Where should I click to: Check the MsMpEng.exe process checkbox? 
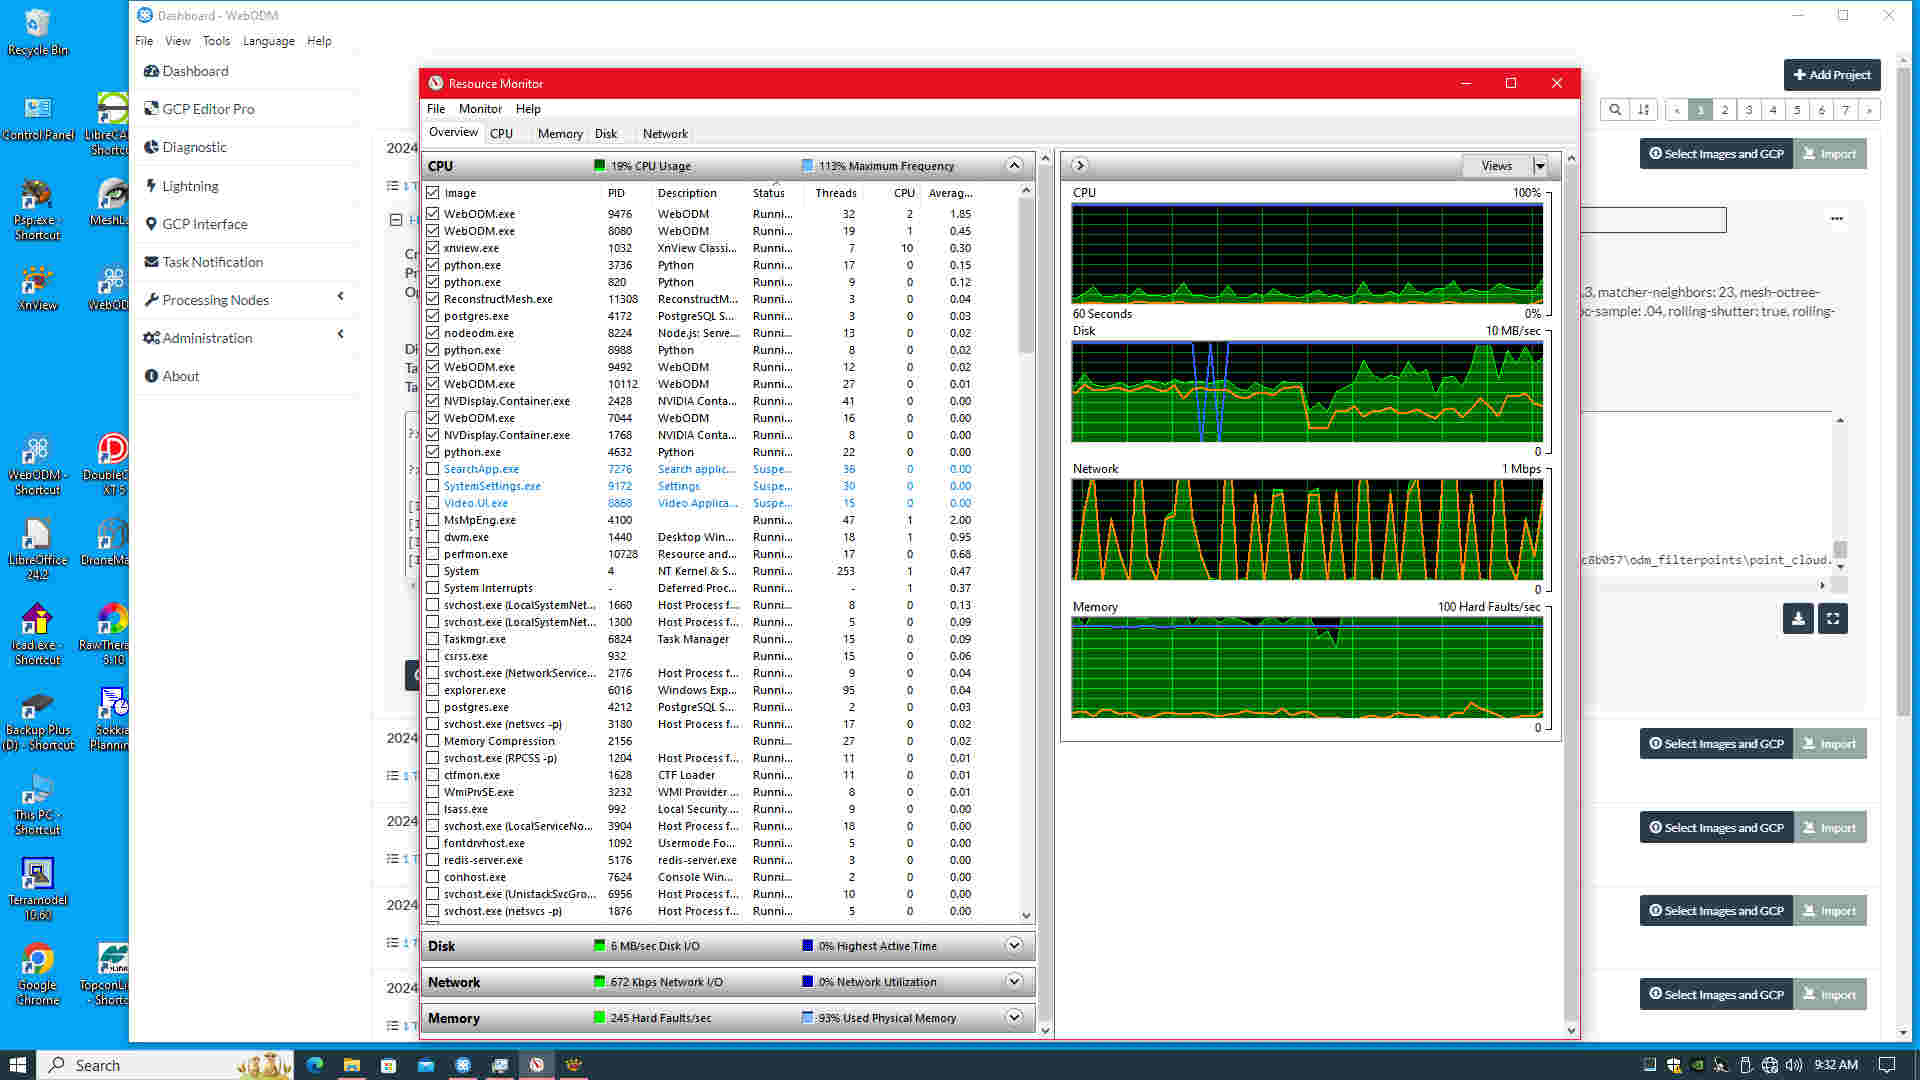tap(433, 520)
